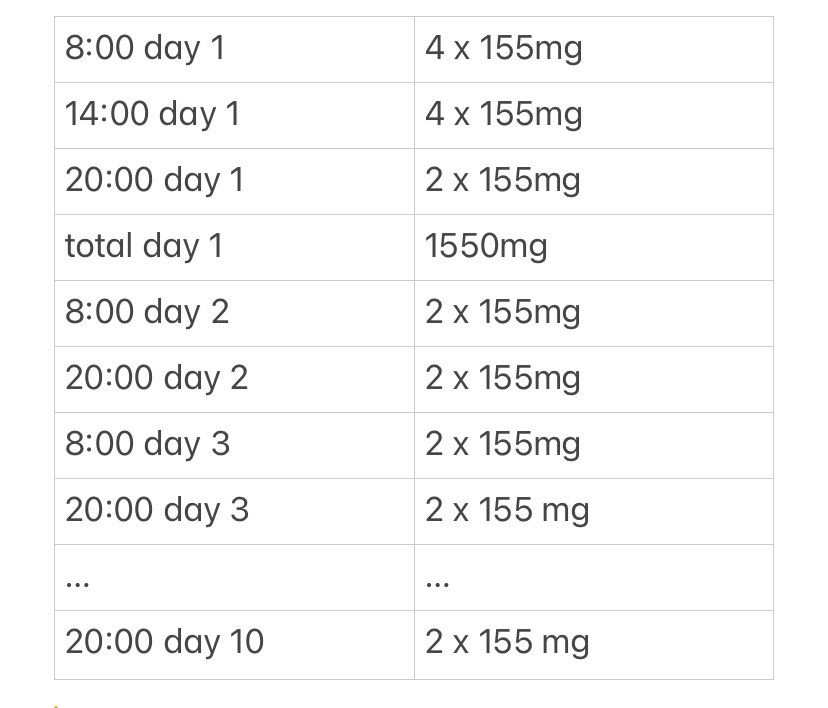This screenshot has height=708, width=828.
Task: Click the "8:00 day 3" time cell
Action: pyautogui.click(x=148, y=444)
